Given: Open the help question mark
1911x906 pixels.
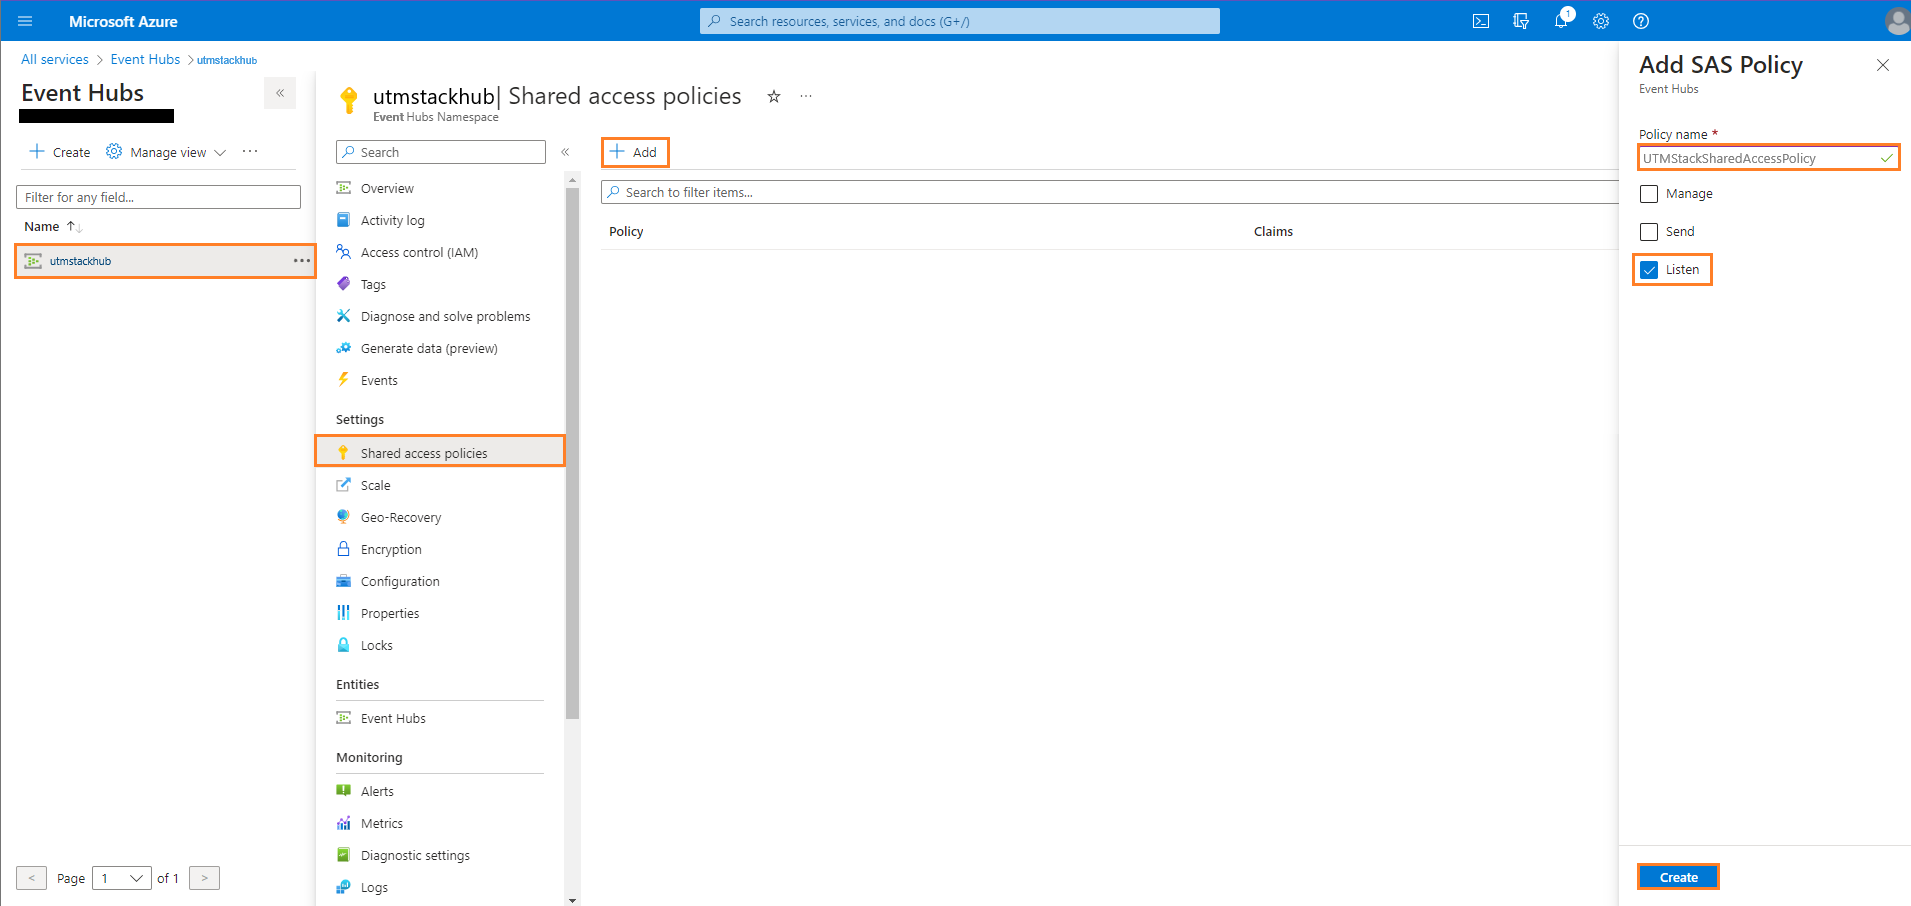Looking at the screenshot, I should [x=1641, y=21].
